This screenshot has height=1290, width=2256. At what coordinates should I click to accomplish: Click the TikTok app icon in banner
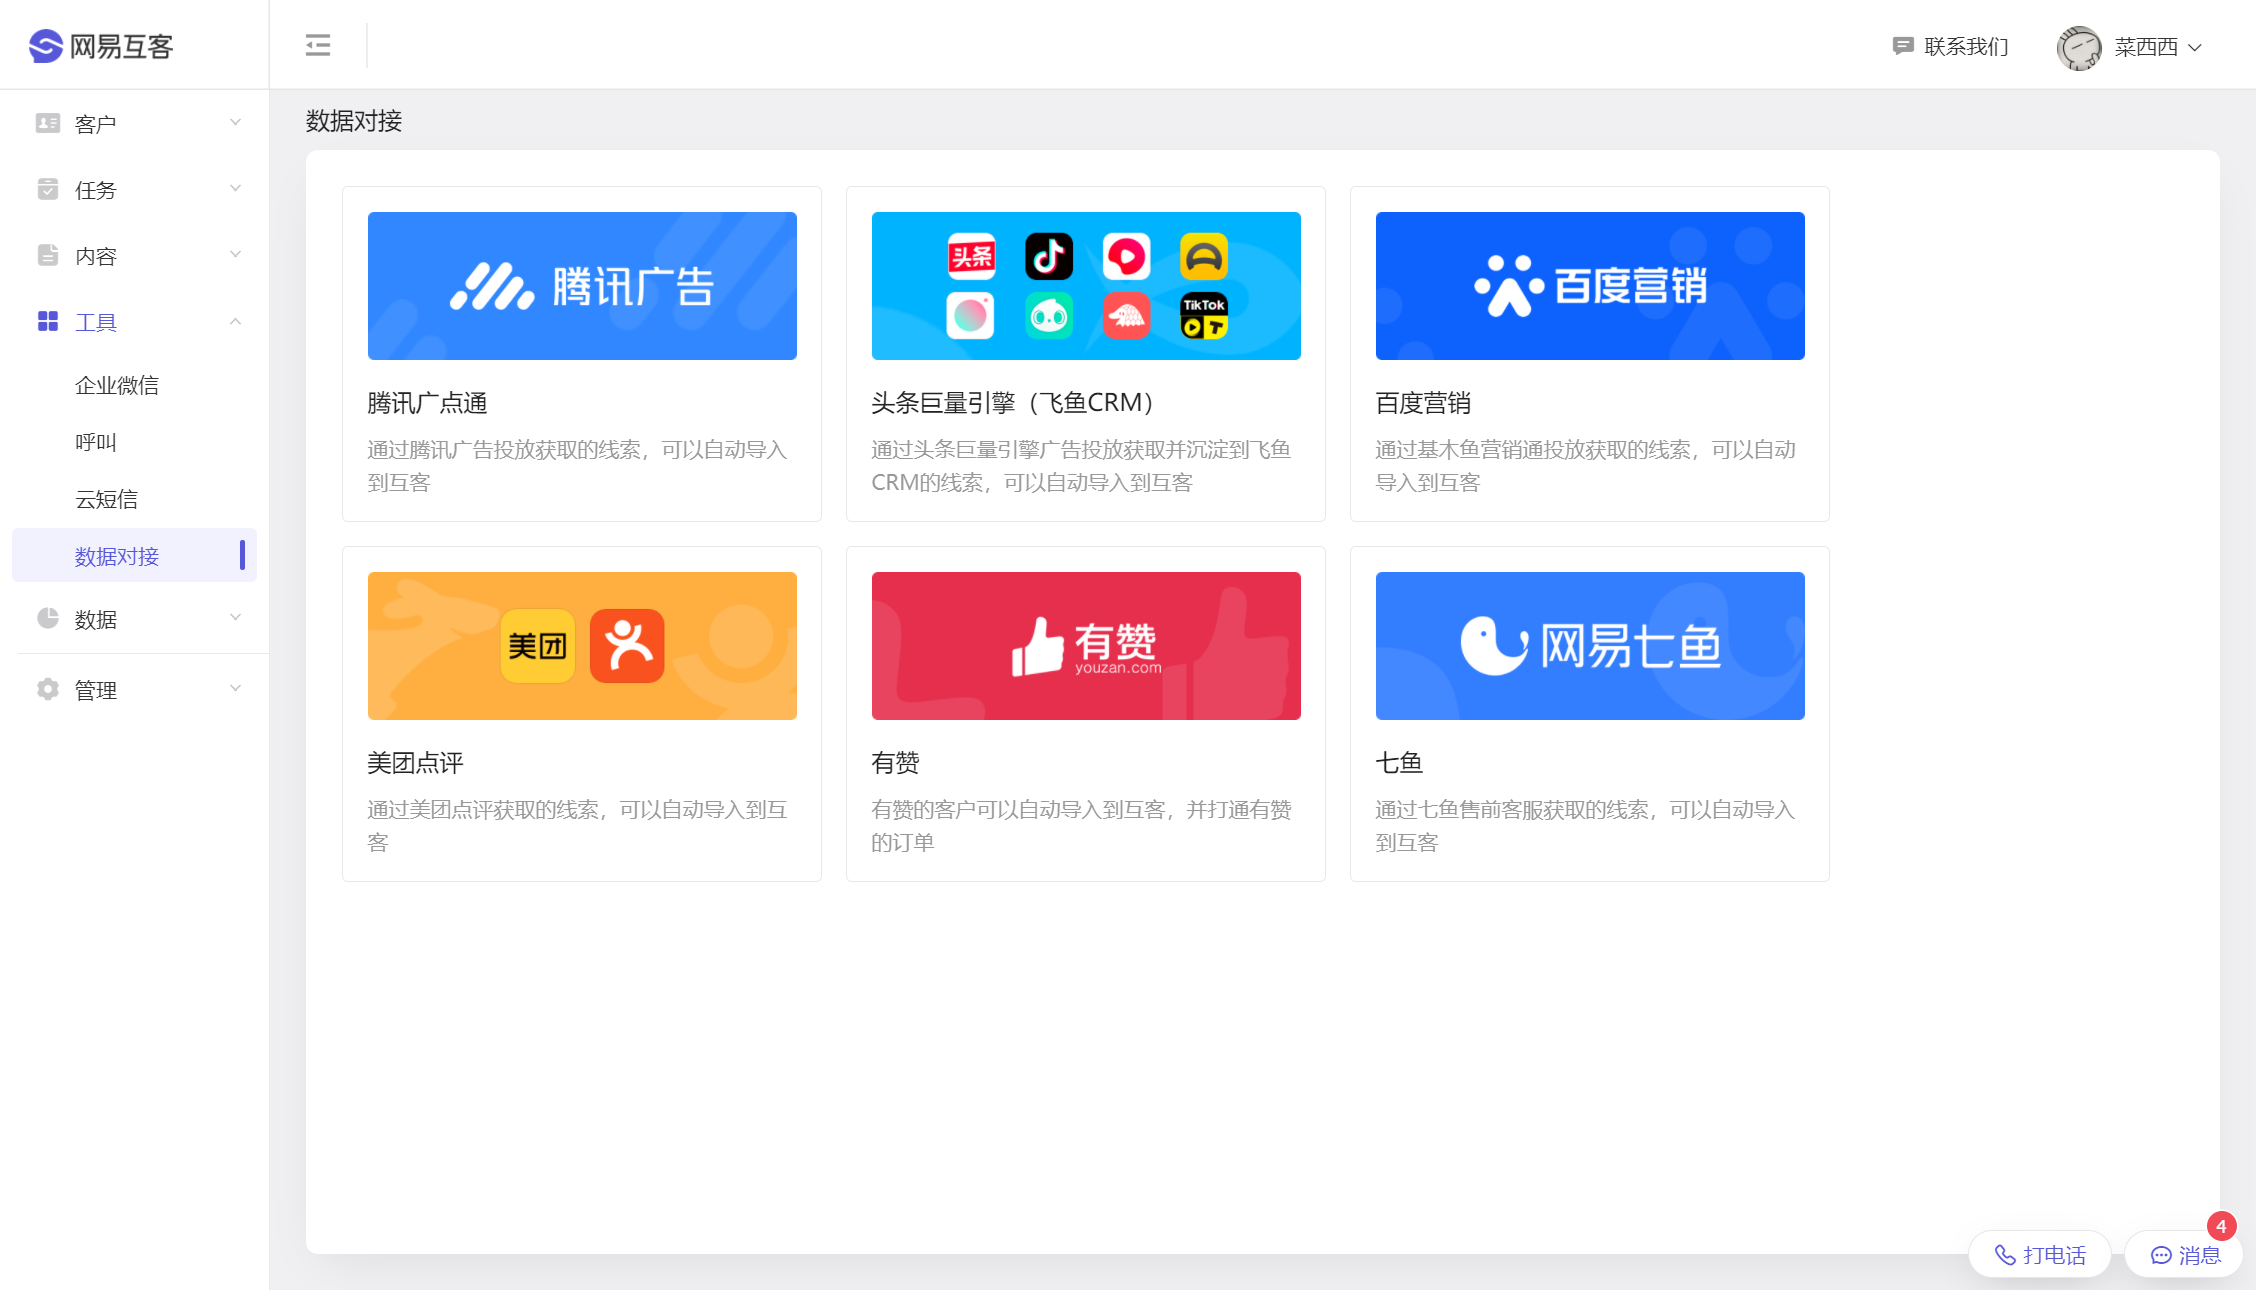pyautogui.click(x=1204, y=316)
